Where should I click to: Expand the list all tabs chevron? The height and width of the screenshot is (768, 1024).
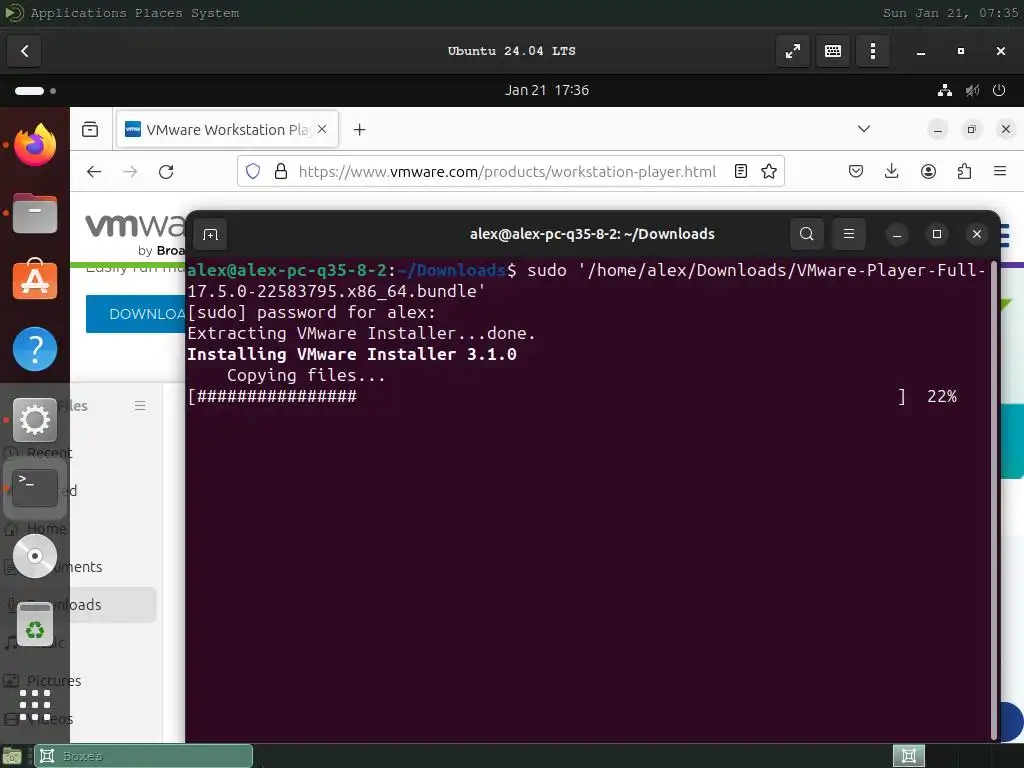pos(863,129)
